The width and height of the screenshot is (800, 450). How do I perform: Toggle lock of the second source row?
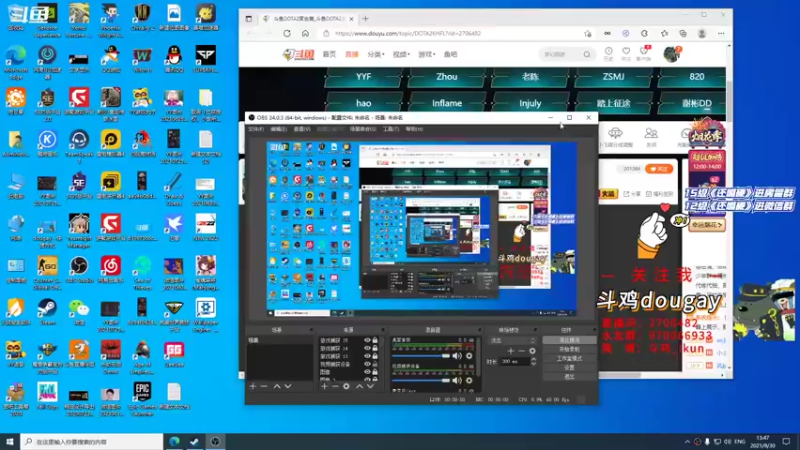click(x=375, y=348)
